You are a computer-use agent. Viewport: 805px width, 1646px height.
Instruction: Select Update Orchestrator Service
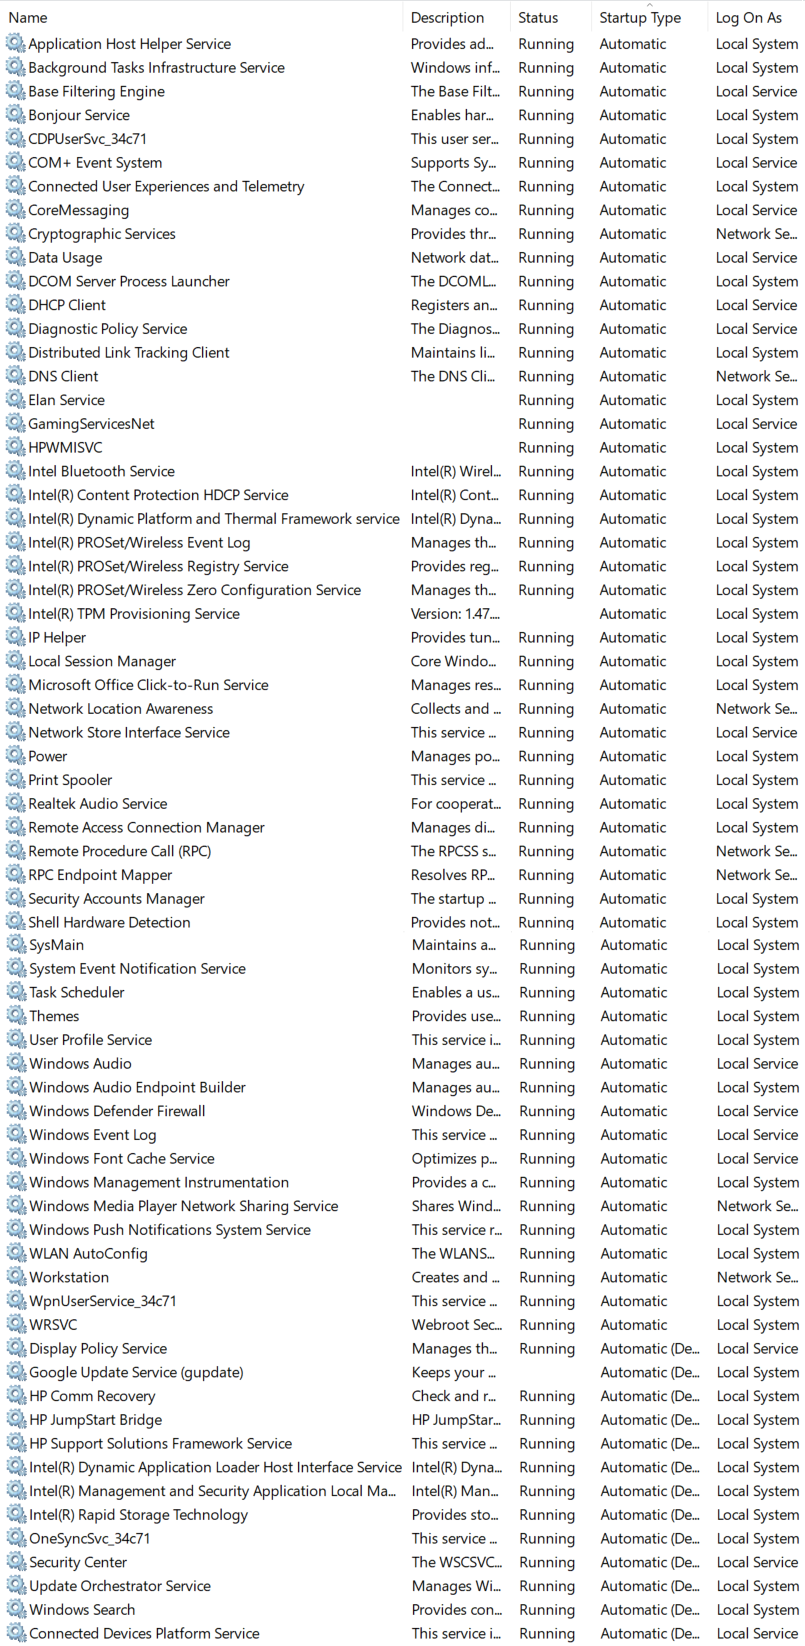click(120, 1586)
